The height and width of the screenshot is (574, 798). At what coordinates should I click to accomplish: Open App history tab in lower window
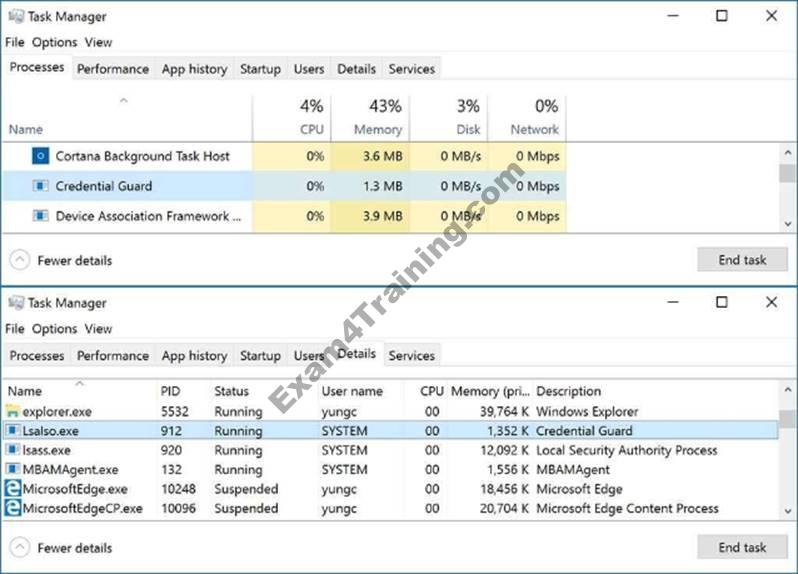tap(194, 356)
